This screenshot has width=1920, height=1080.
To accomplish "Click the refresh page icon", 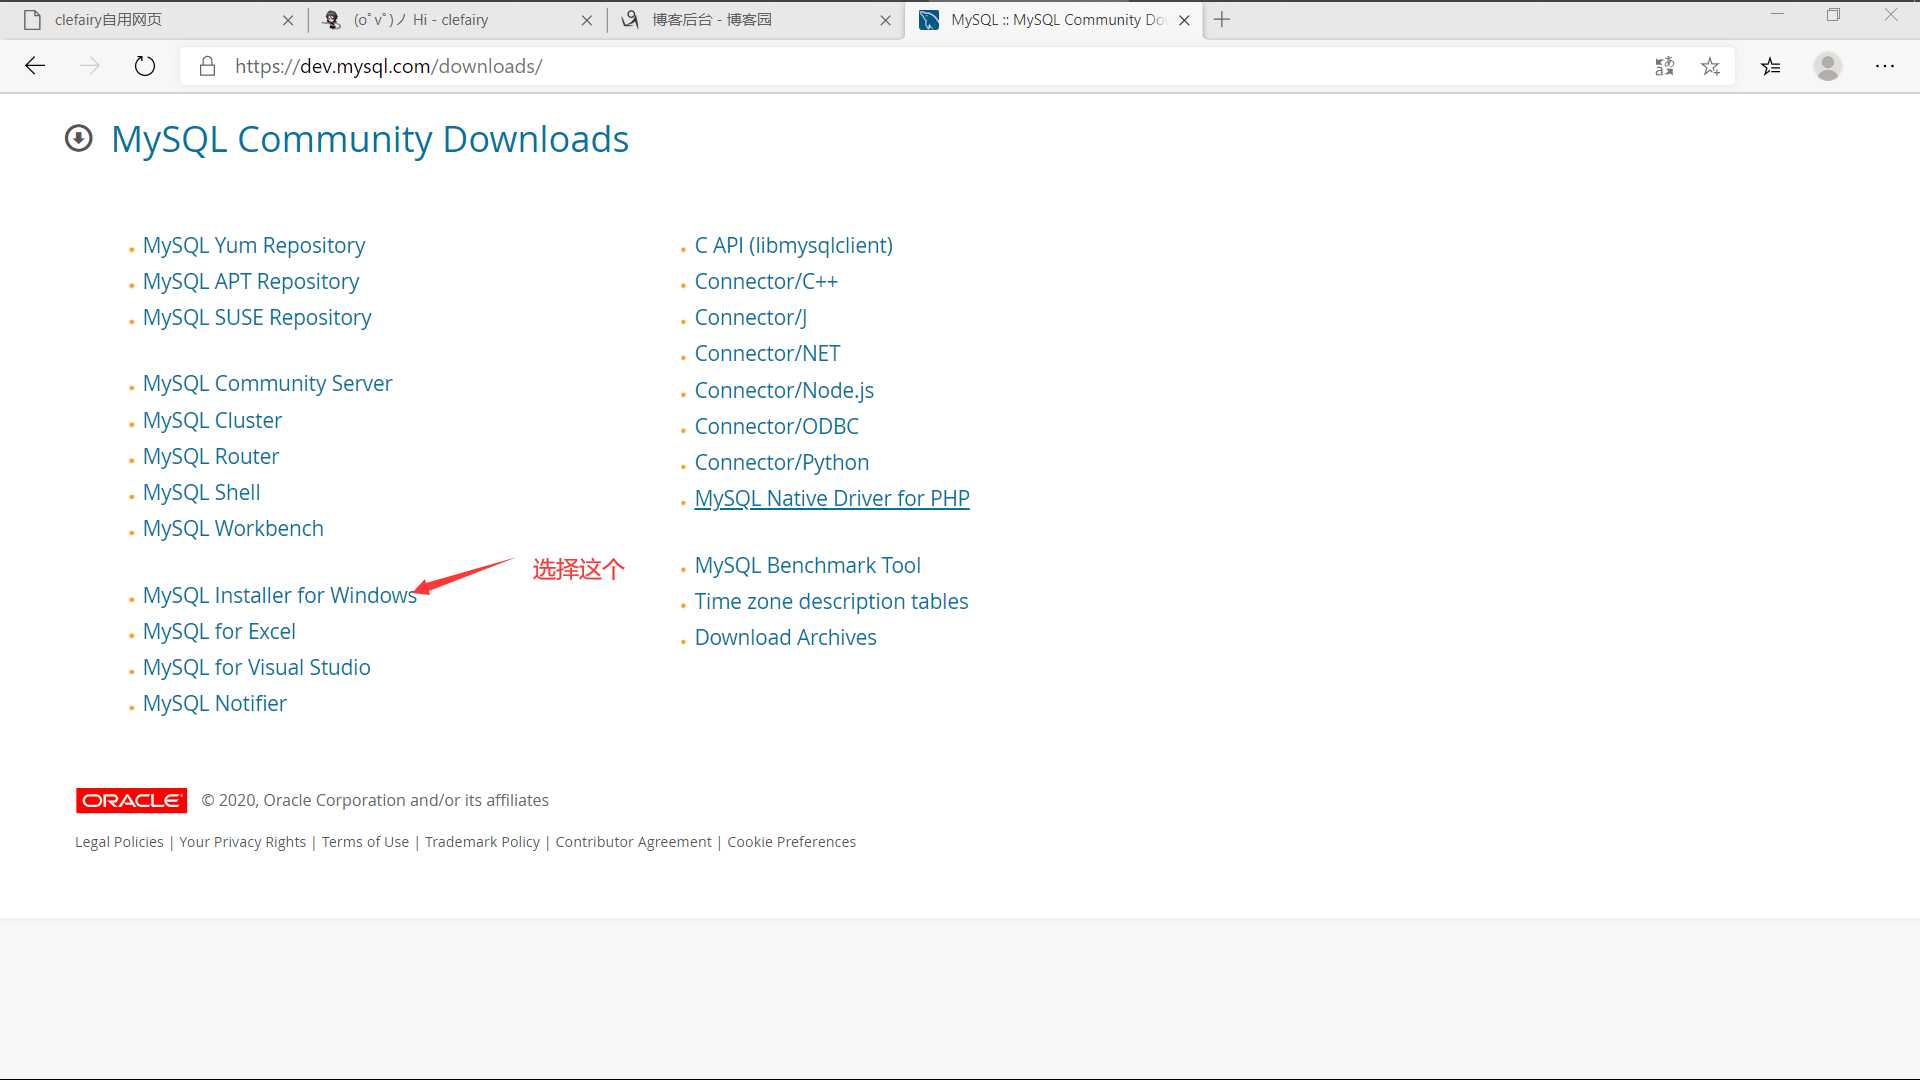I will click(145, 66).
